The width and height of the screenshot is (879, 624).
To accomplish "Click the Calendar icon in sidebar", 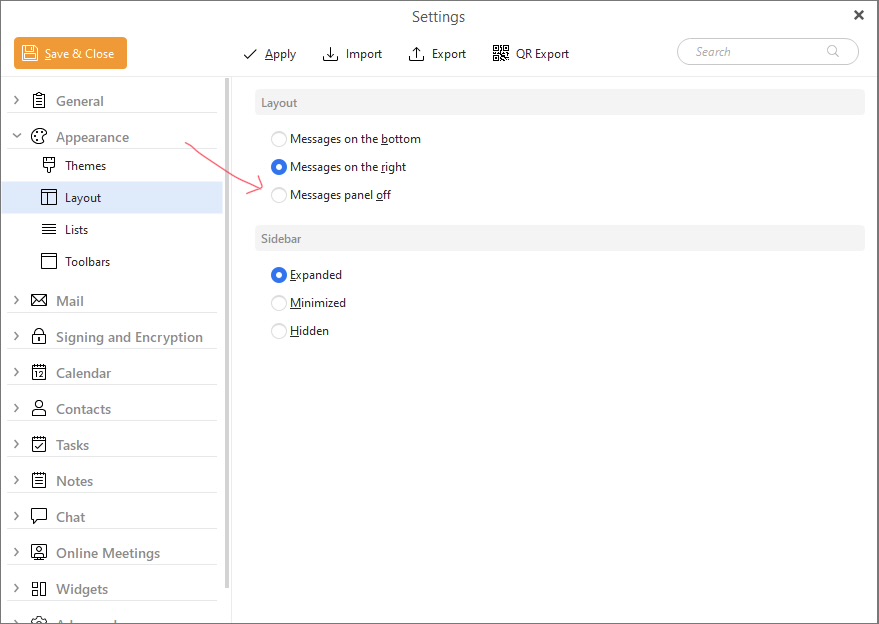I will click(x=39, y=373).
